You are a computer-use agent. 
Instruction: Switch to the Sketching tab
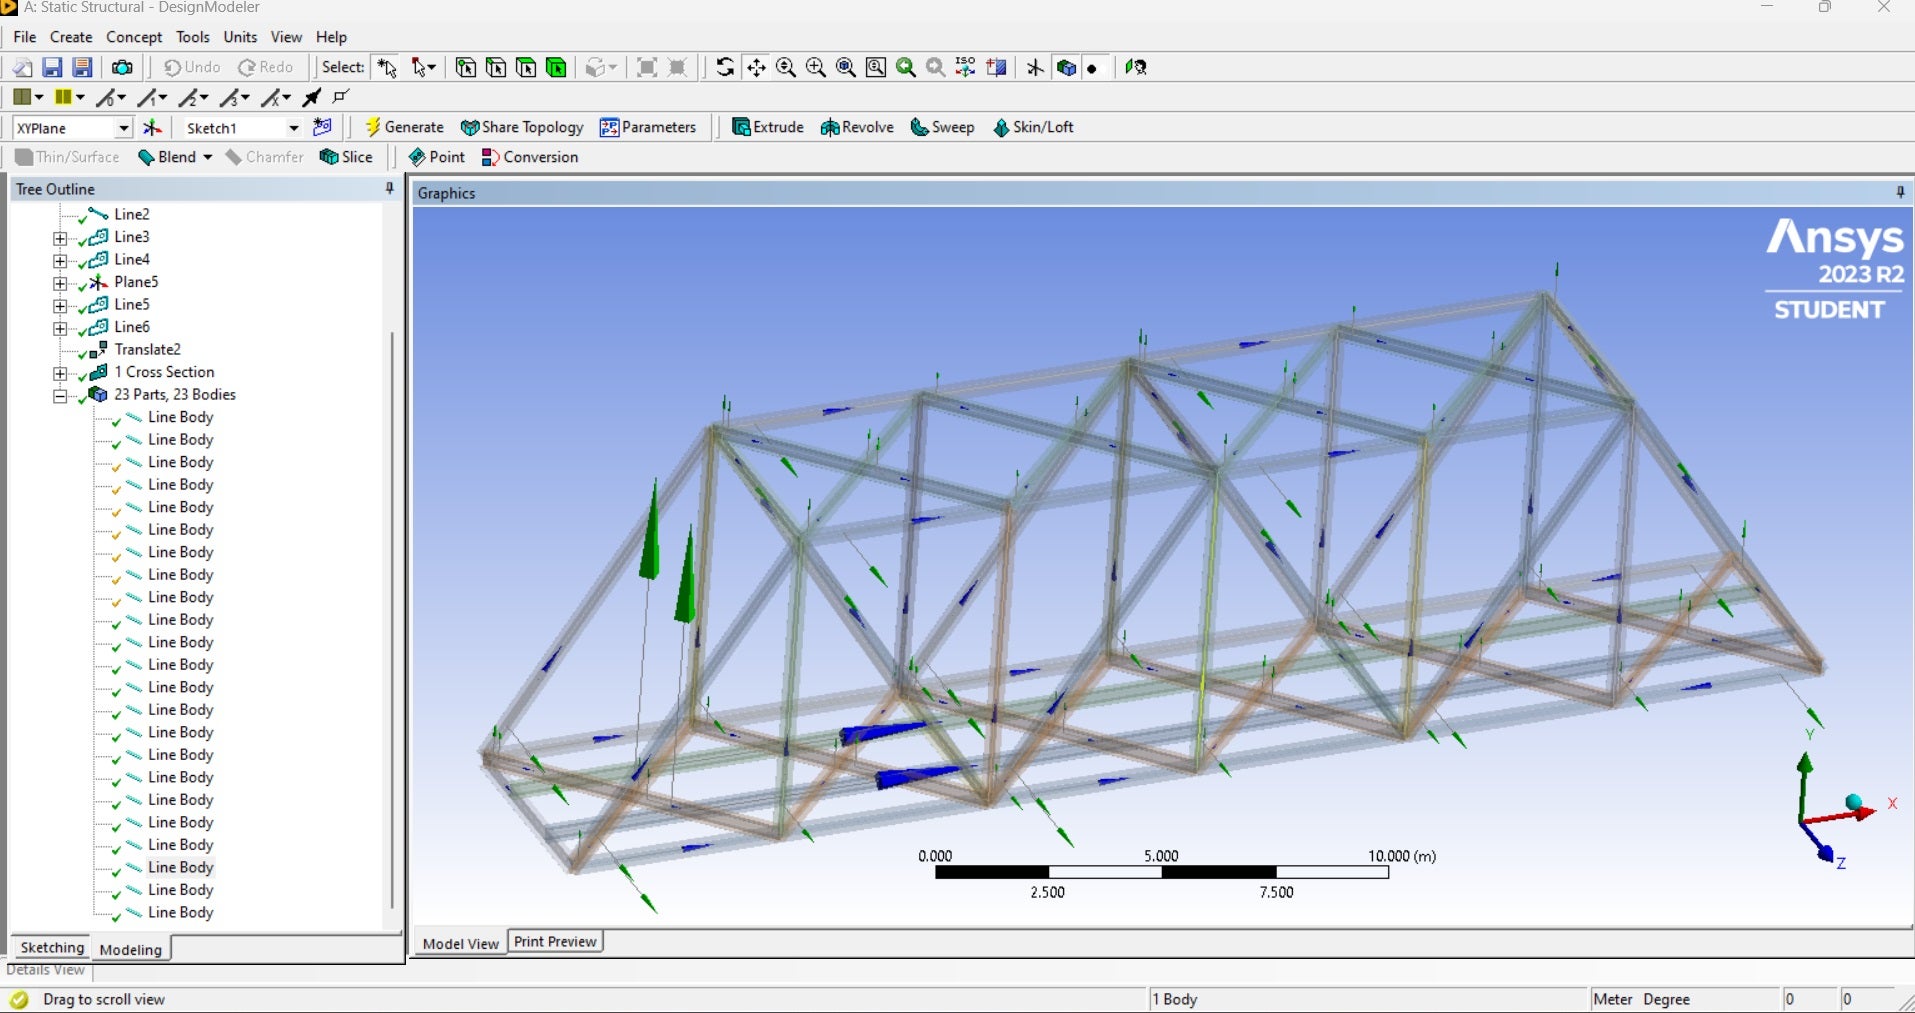[52, 947]
